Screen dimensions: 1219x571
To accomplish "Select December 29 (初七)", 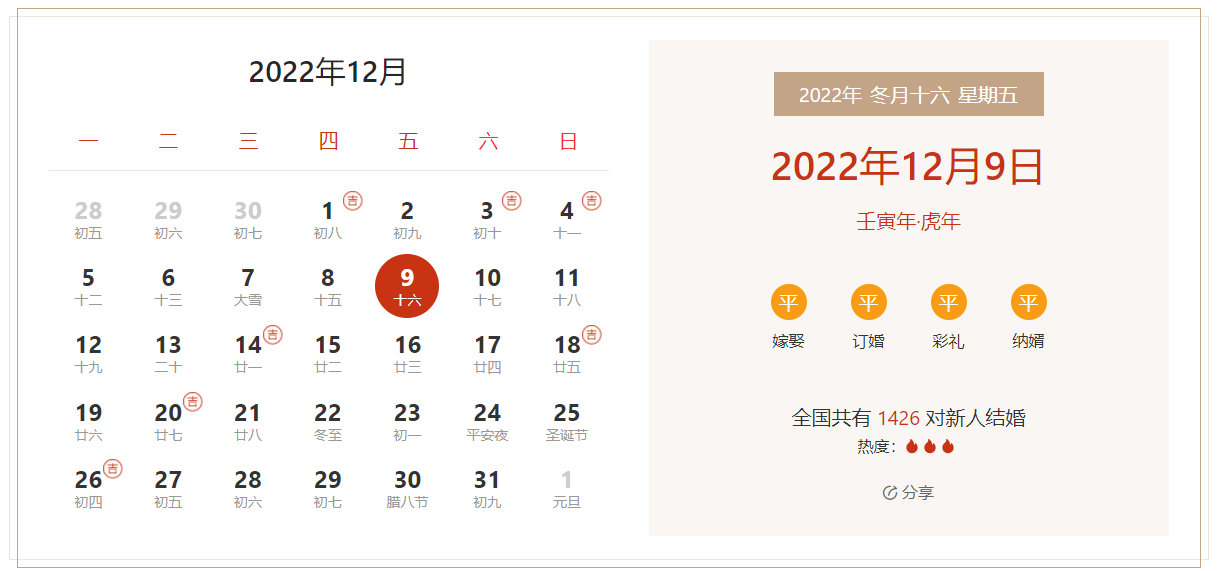I will click(328, 489).
